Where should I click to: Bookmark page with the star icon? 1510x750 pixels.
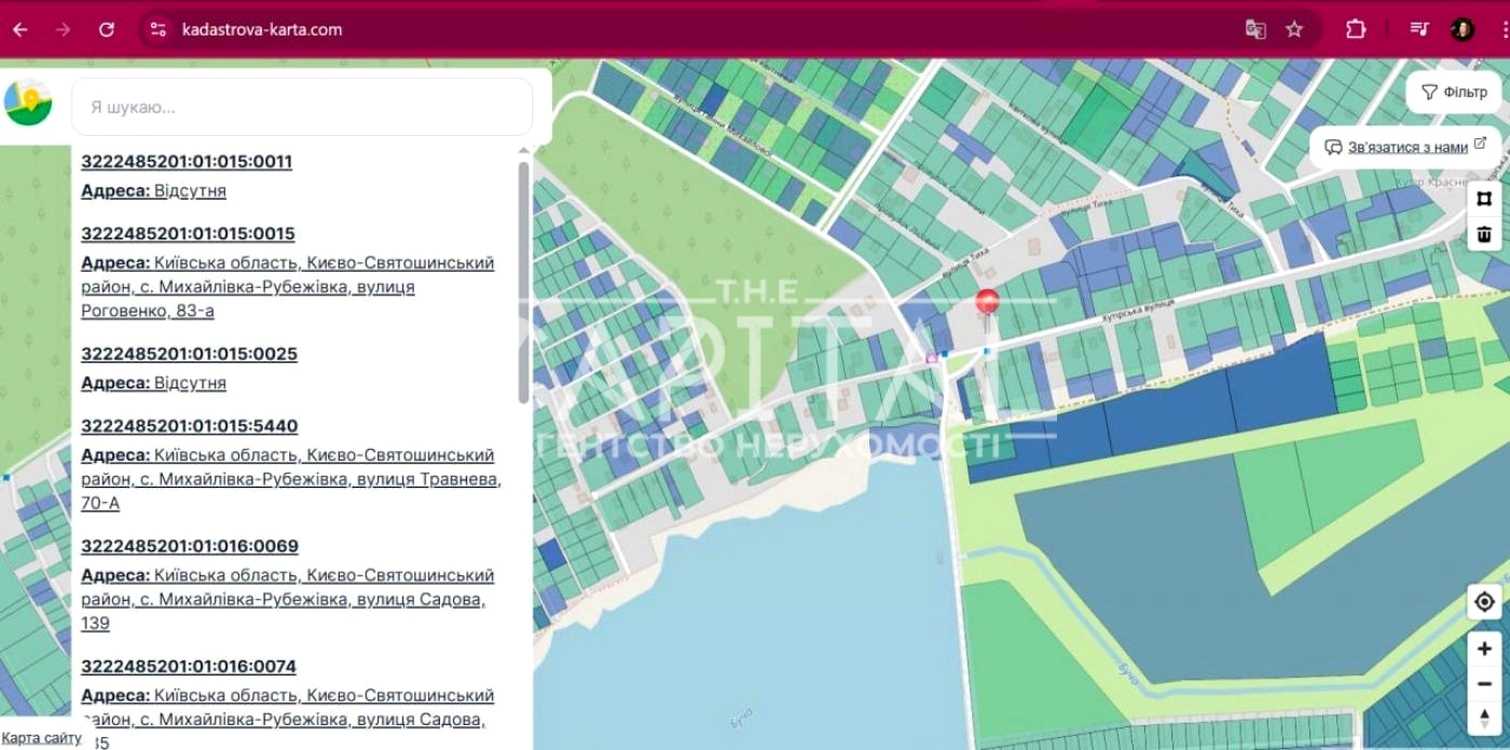point(1294,29)
